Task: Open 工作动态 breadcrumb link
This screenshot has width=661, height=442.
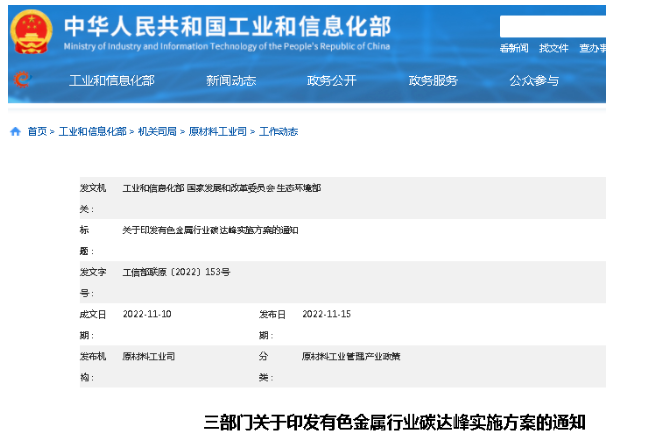Action: tap(278, 132)
